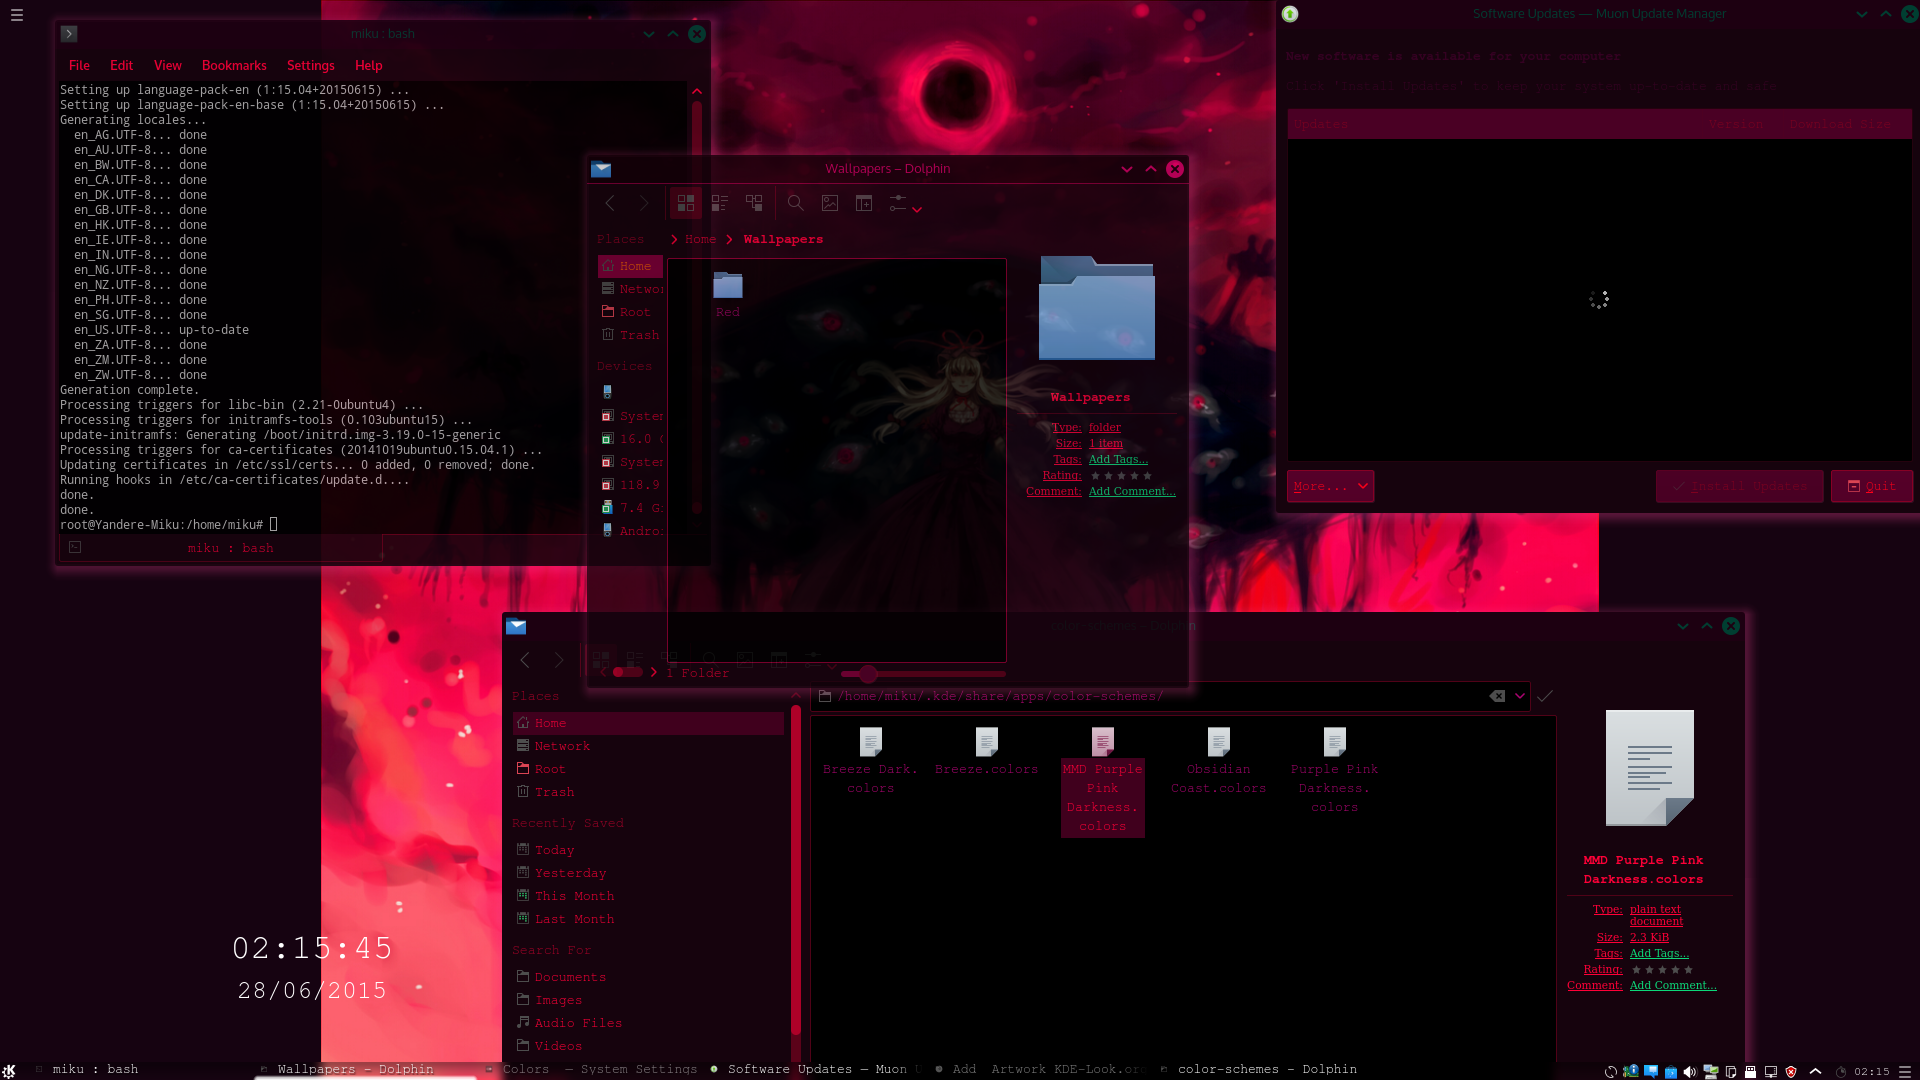The image size is (1920, 1080).
Task: Click Add Comment link for Wallpapers folder
Action: click(x=1132, y=491)
